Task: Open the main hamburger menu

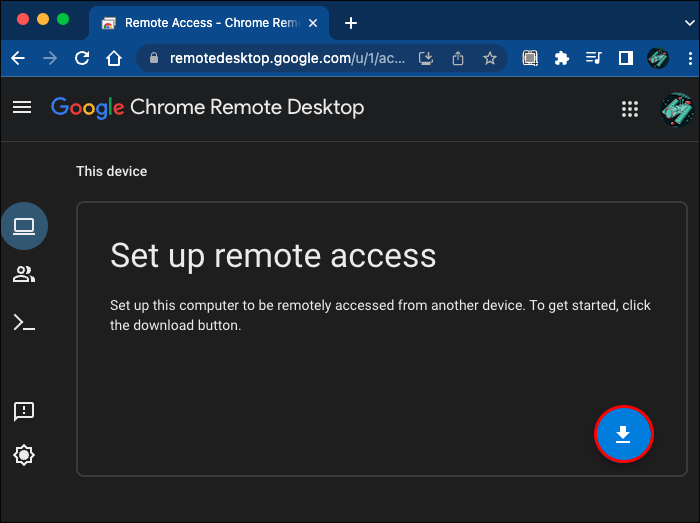Action: [x=22, y=107]
